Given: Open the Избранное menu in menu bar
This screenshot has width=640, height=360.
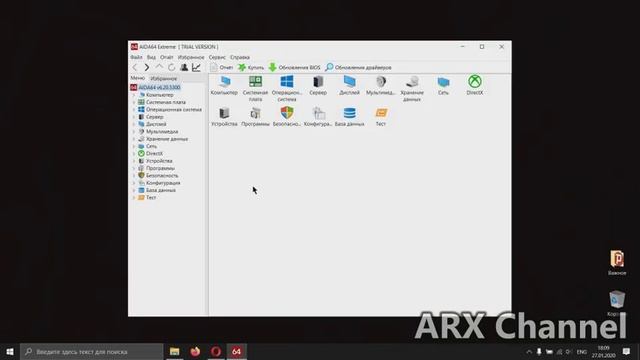Looking at the screenshot, I should [191, 57].
